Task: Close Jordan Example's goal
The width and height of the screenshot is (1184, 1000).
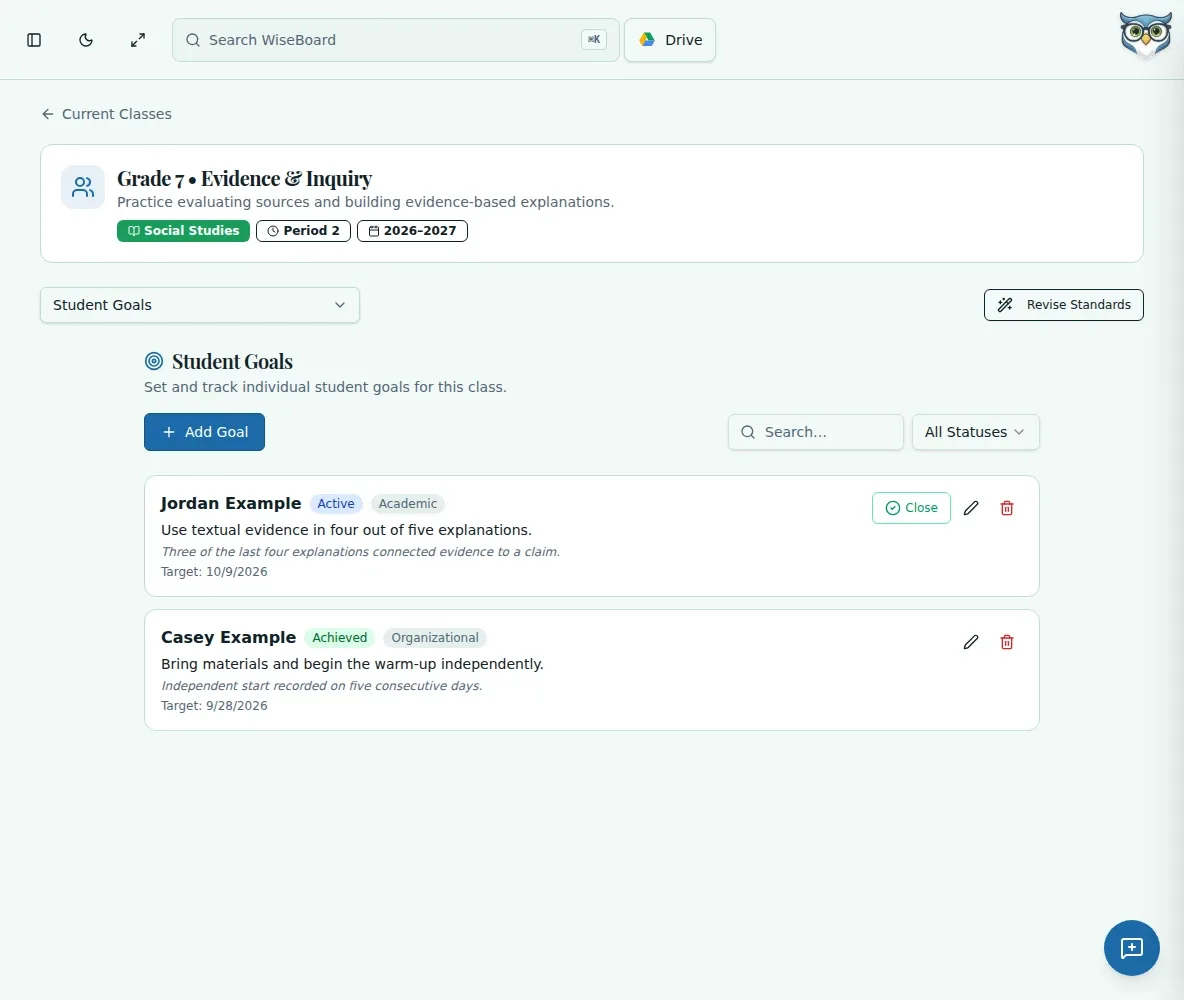Action: 911,508
